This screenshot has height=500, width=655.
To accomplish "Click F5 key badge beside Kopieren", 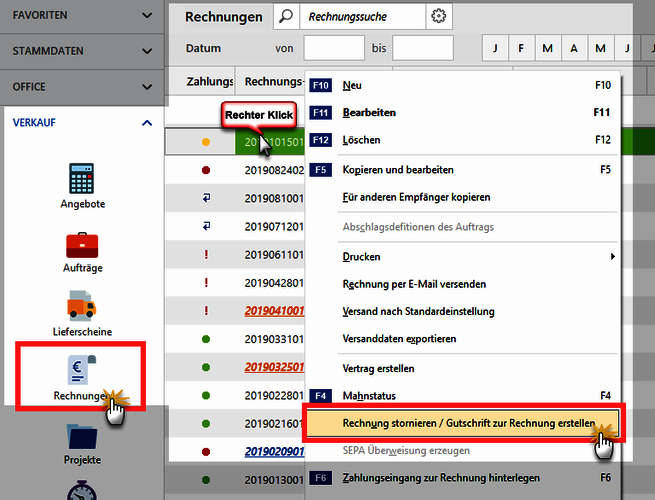I will [320, 170].
